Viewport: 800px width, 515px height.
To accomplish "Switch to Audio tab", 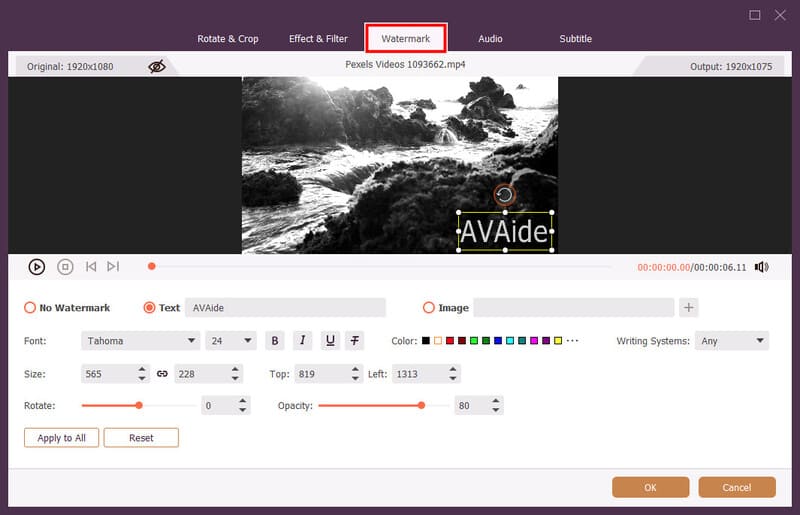I will (x=490, y=39).
